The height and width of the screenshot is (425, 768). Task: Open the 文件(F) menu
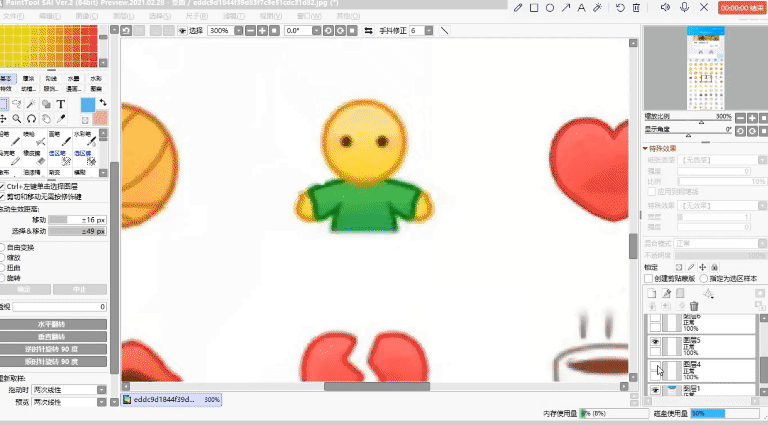coord(12,16)
